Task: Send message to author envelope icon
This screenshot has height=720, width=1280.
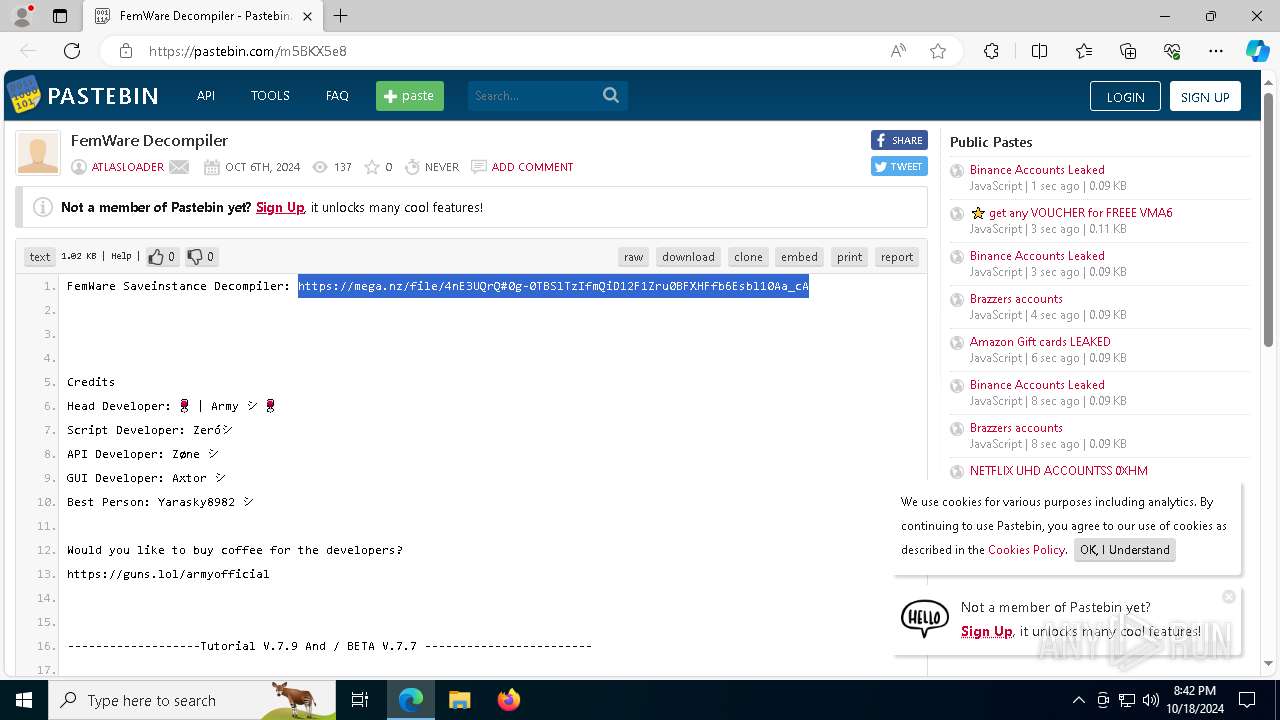Action: pyautogui.click(x=179, y=167)
